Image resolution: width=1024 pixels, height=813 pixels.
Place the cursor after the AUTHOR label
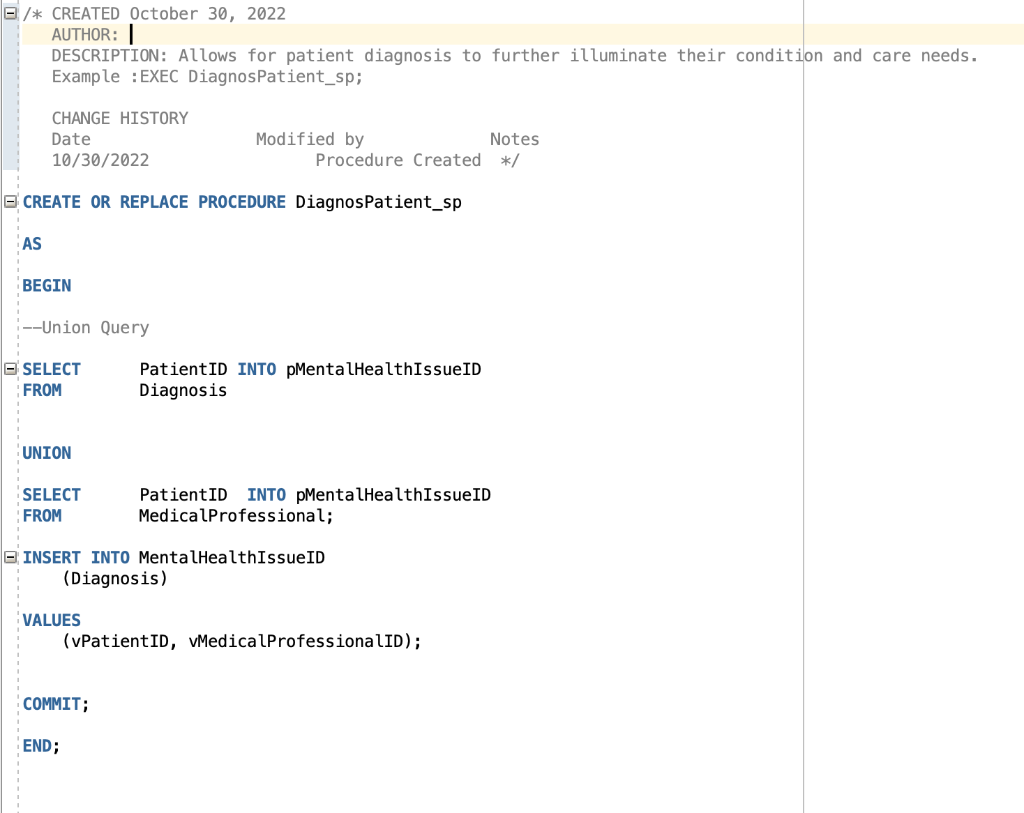click(131, 34)
